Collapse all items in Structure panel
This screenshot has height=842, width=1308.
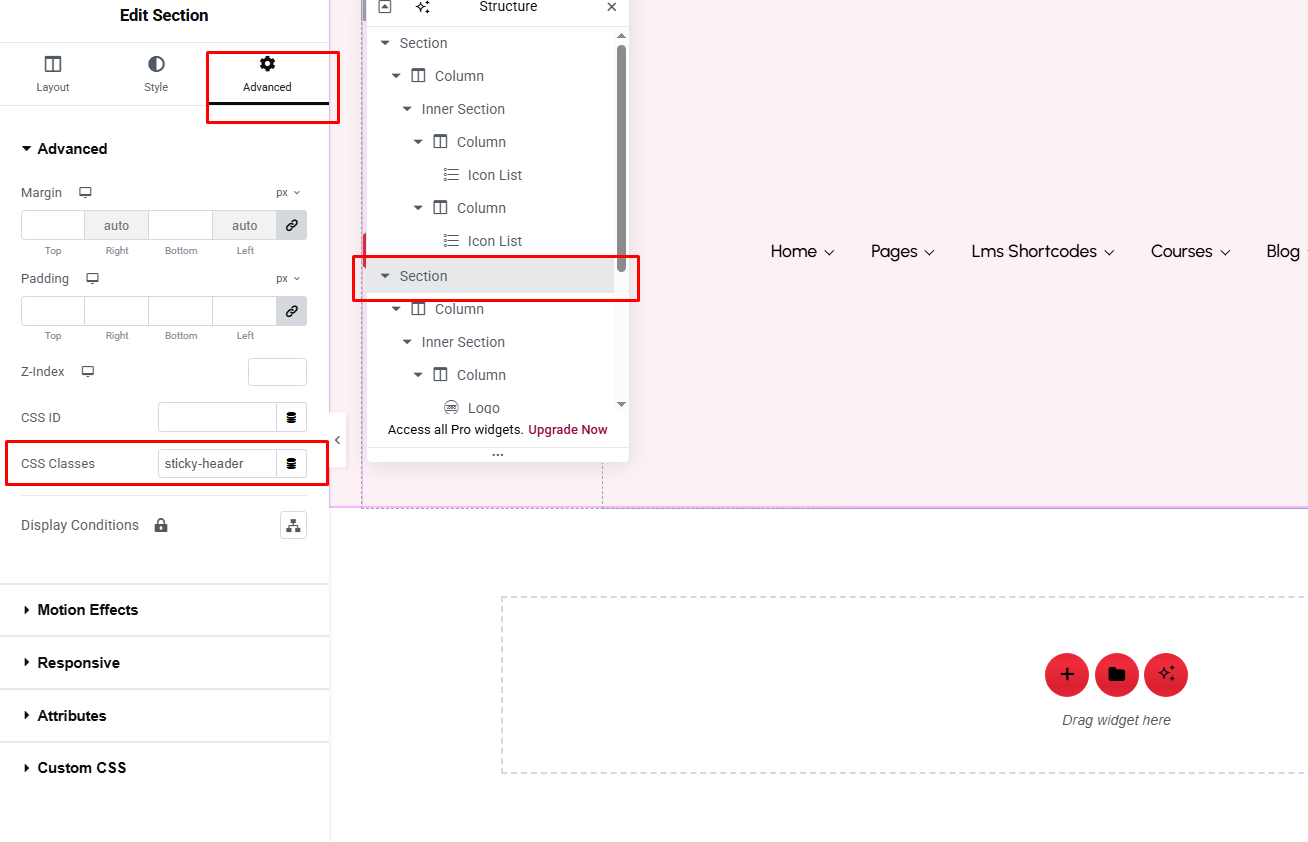[x=385, y=7]
